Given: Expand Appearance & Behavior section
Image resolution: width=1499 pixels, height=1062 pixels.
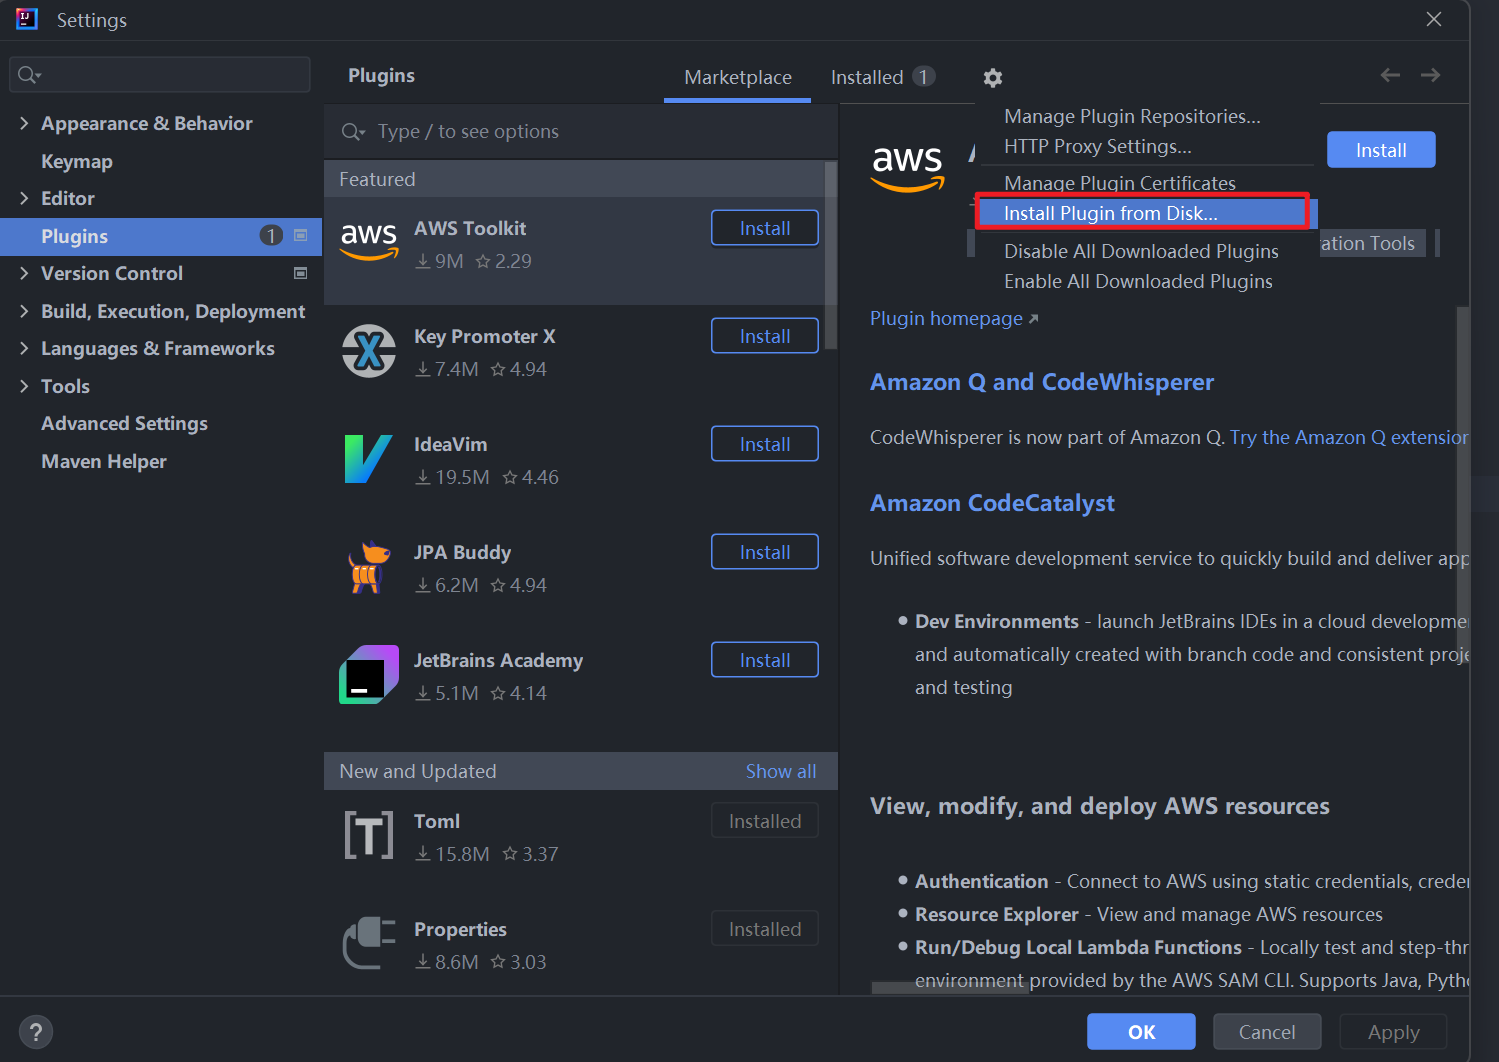Looking at the screenshot, I should 24,123.
